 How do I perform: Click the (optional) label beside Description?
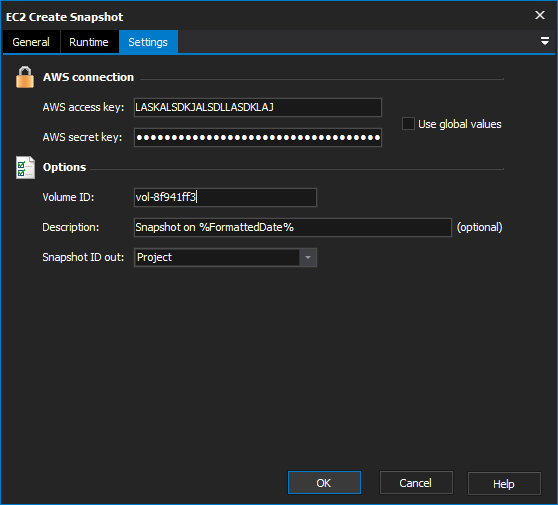pos(479,227)
